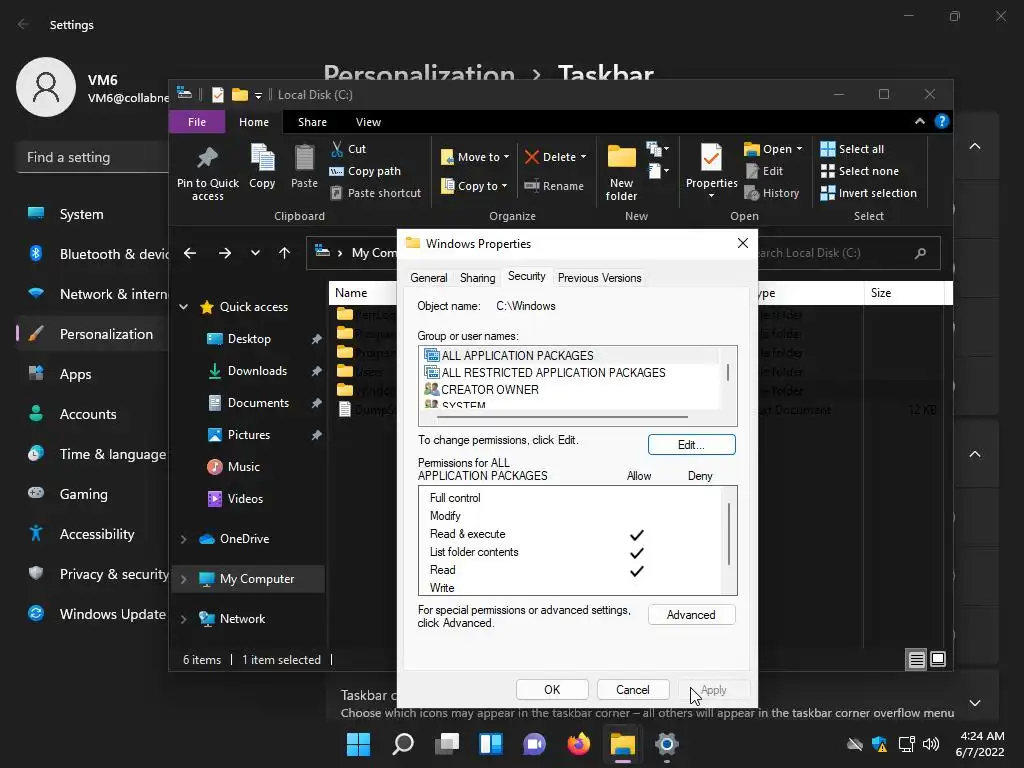Open the Copy to dropdown
The width and height of the screenshot is (1024, 768).
click(x=474, y=185)
